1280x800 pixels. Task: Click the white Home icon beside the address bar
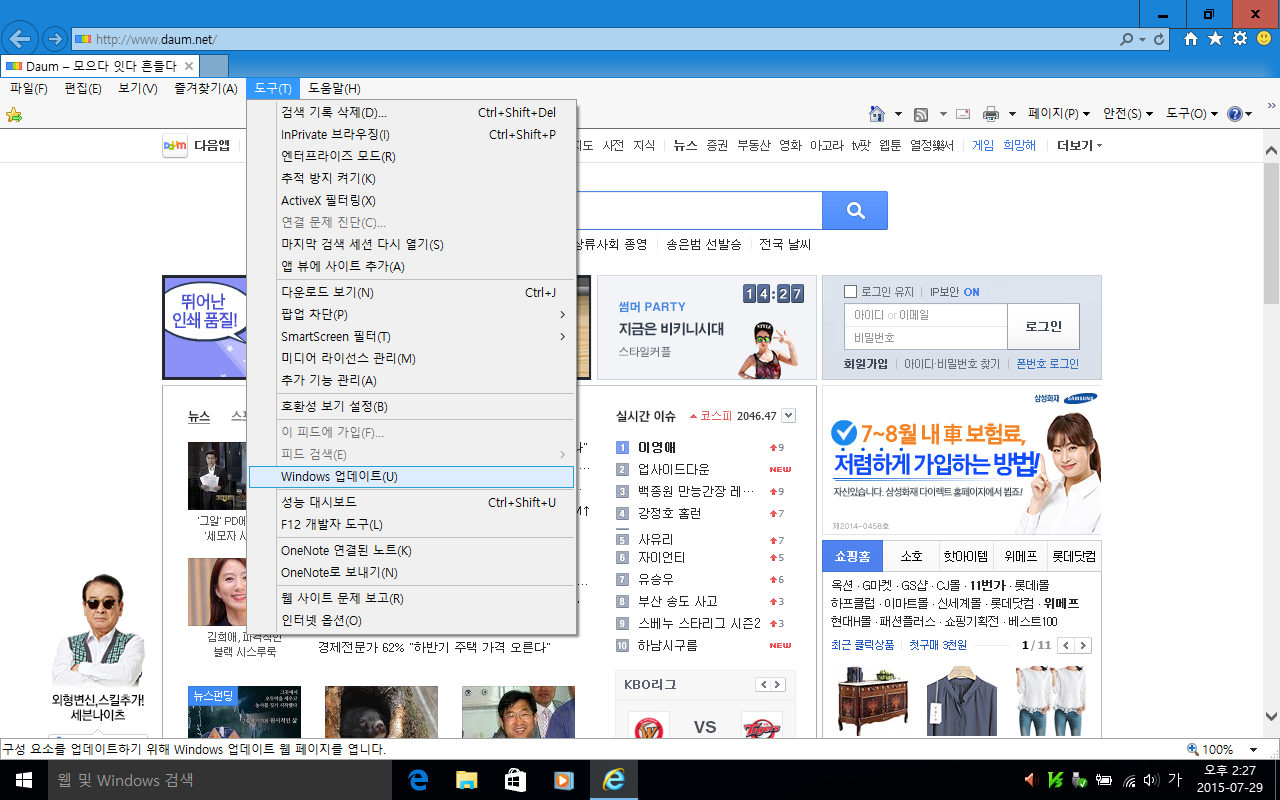pos(1191,38)
